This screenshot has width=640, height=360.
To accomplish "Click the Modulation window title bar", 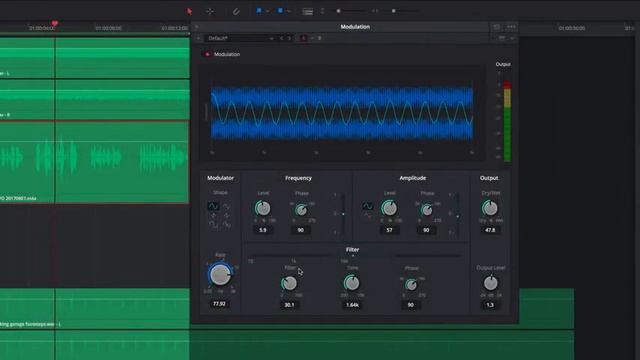I will pos(355,27).
